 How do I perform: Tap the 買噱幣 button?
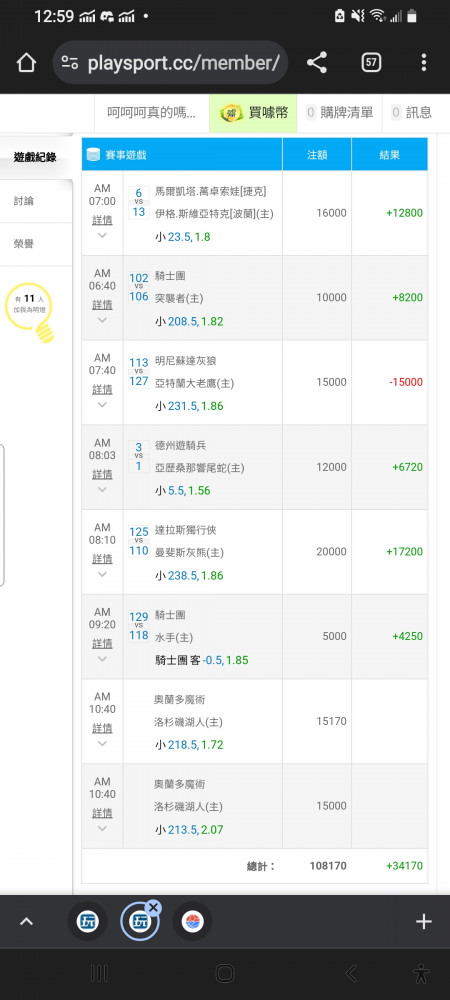(x=254, y=113)
